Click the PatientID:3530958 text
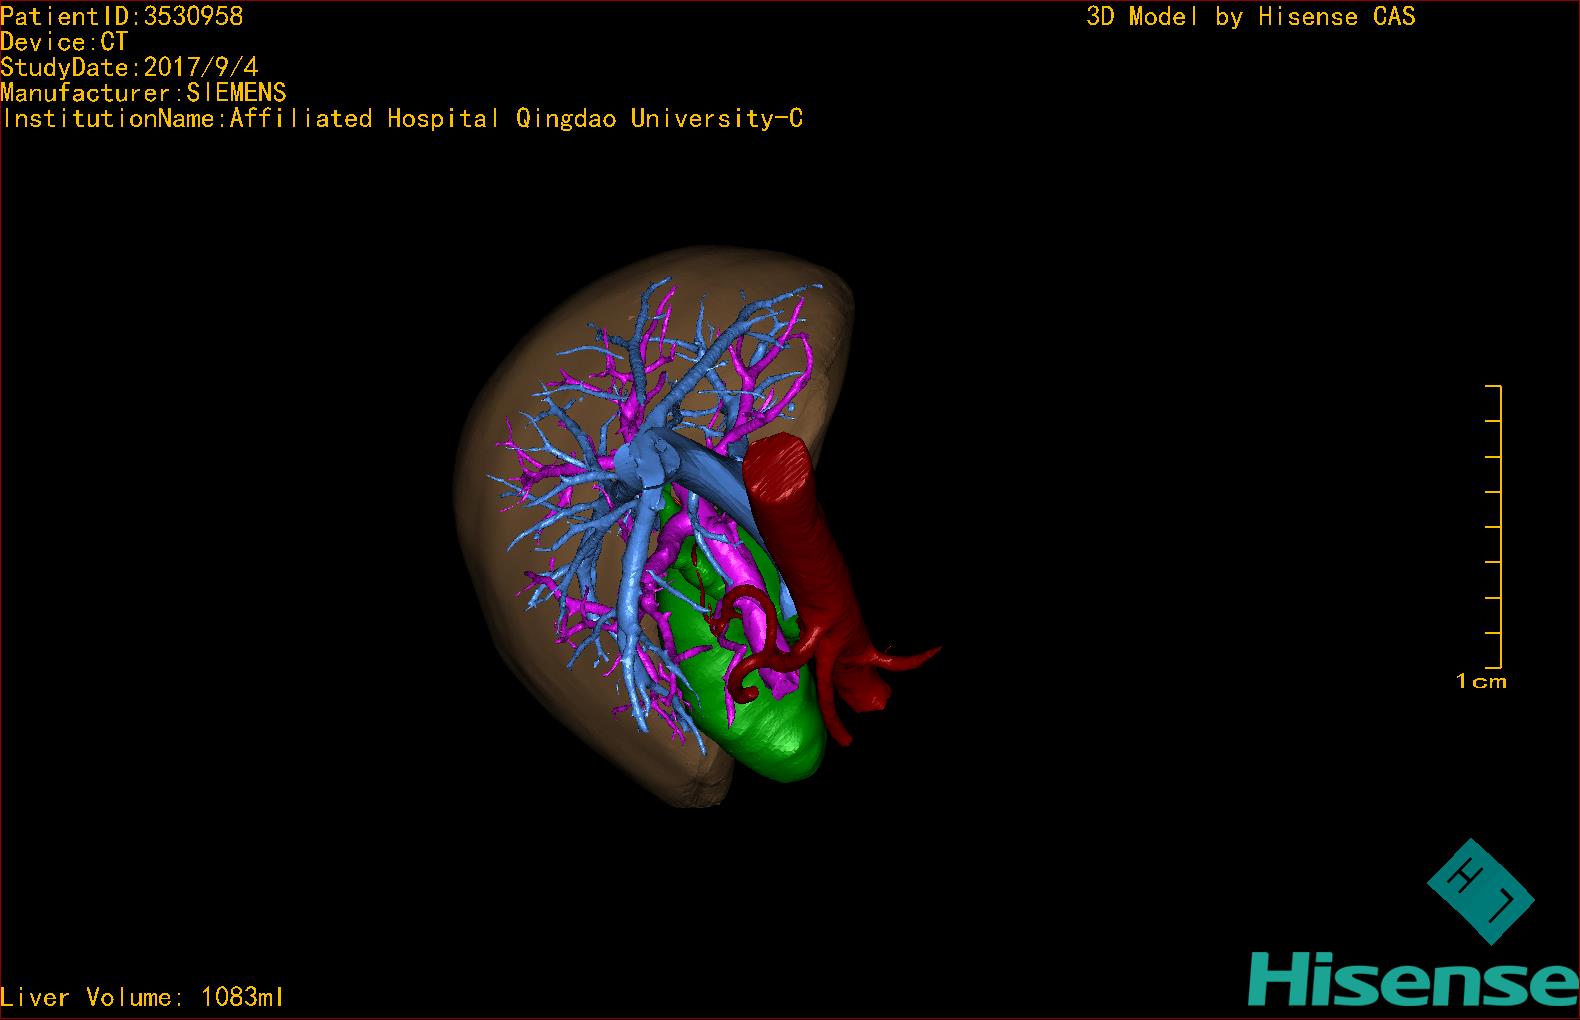 tap(122, 16)
